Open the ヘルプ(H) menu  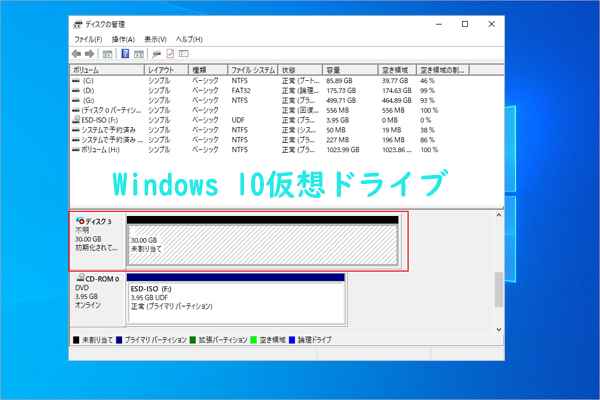[x=189, y=39]
